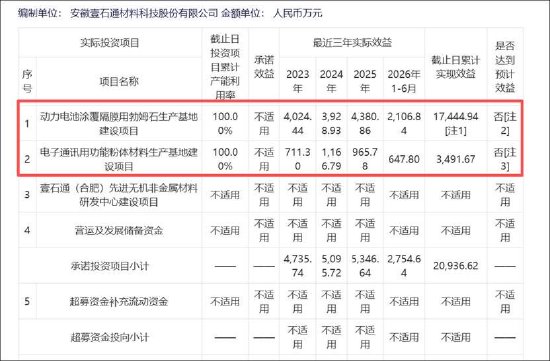Image resolution: width=550 pixels, height=361 pixels.
Task: Select the 20,936.62 subtotal cell
Action: pyautogui.click(x=455, y=266)
